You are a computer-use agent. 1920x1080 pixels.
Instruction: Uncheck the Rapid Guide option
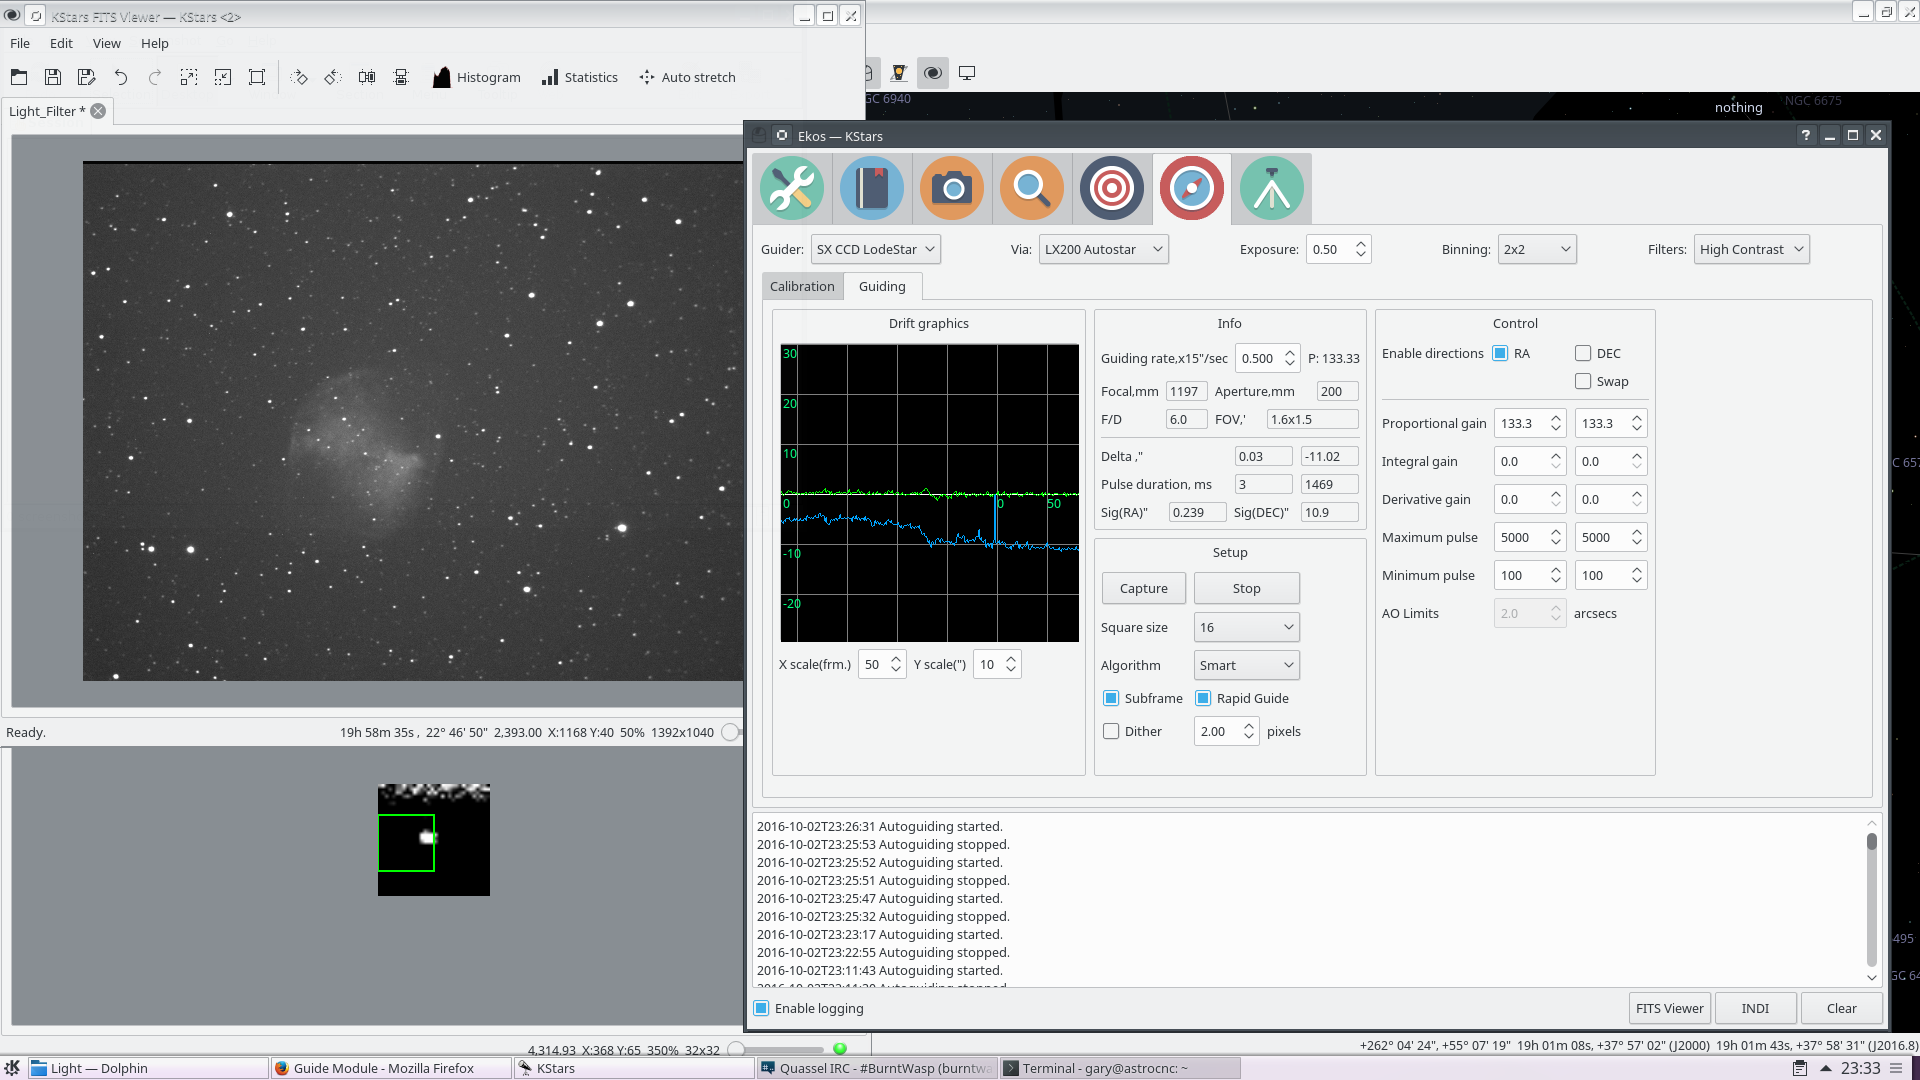[x=1203, y=698]
